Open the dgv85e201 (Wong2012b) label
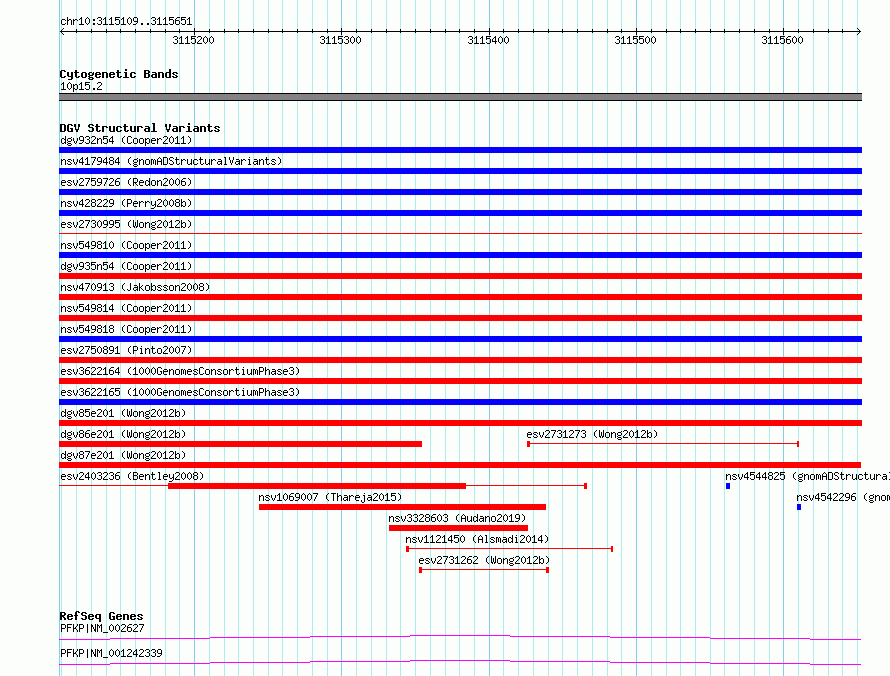This screenshot has height=676, width=890. pyautogui.click(x=123, y=413)
